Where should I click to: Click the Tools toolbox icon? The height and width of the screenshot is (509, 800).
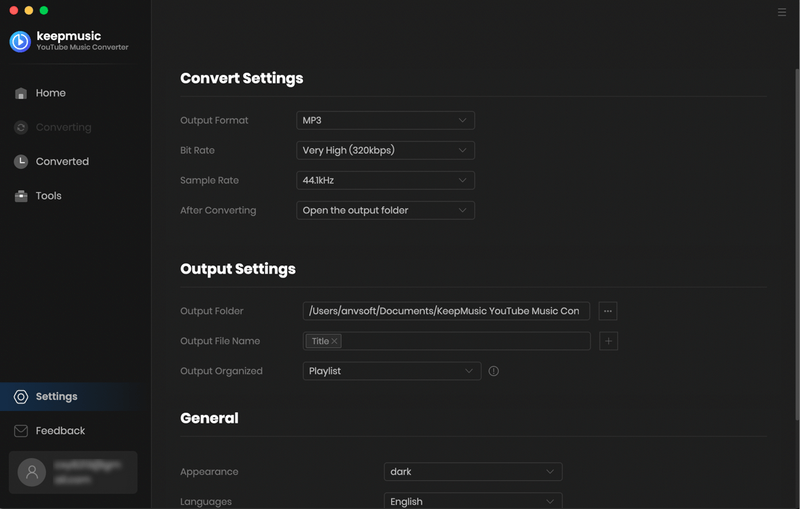tap(21, 196)
